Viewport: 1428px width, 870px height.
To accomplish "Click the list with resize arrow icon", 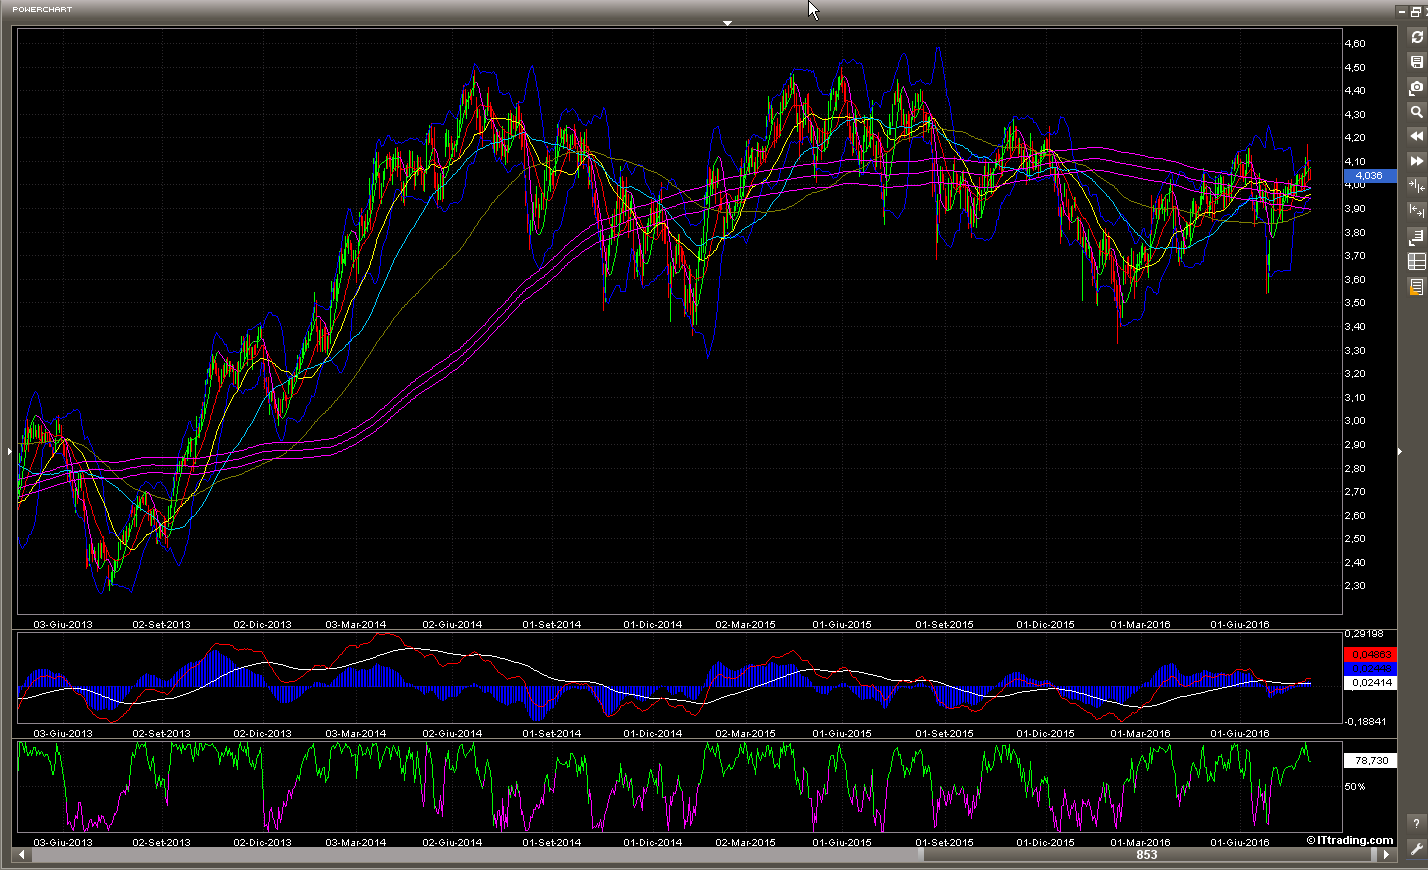I will coord(1416,237).
